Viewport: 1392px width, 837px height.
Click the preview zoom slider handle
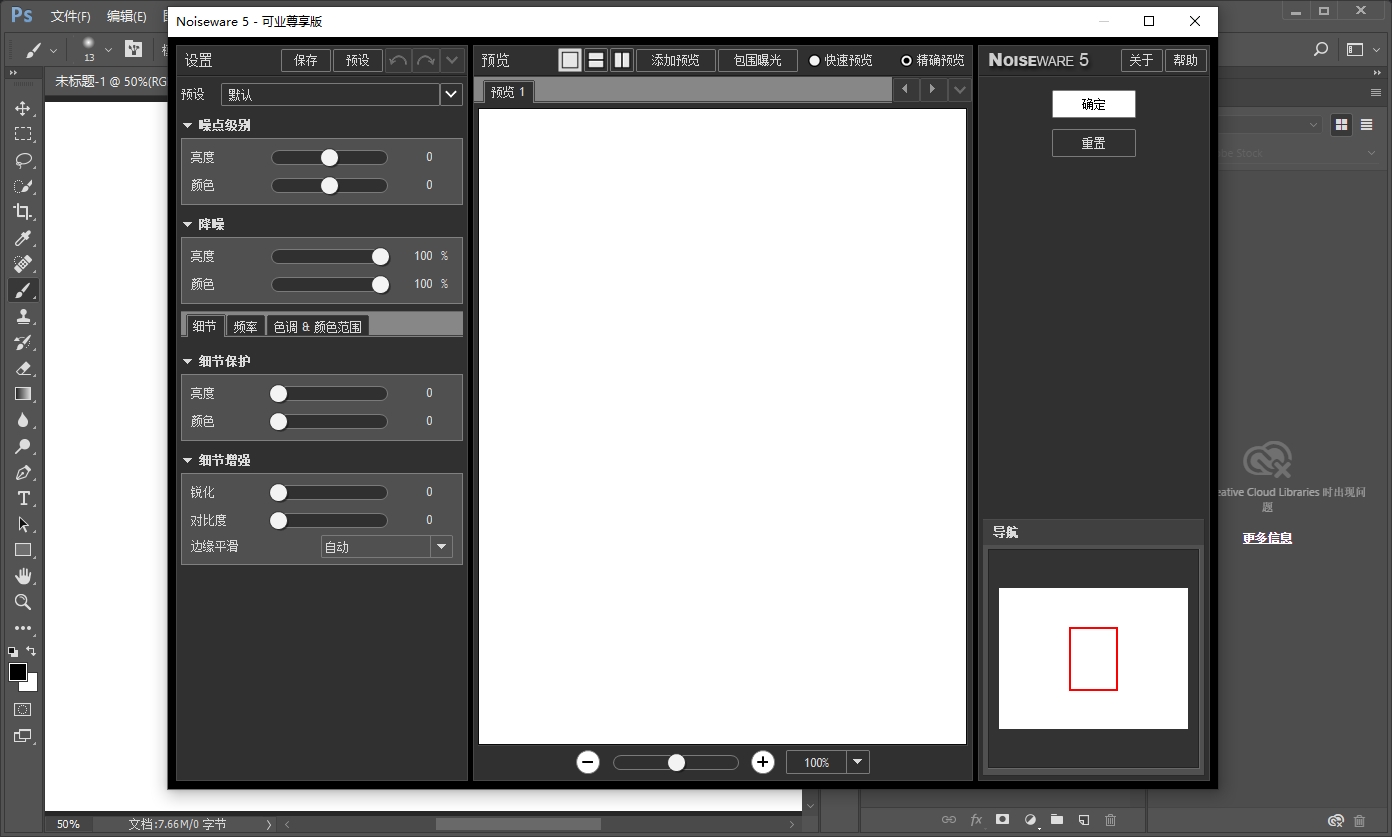pyautogui.click(x=677, y=762)
